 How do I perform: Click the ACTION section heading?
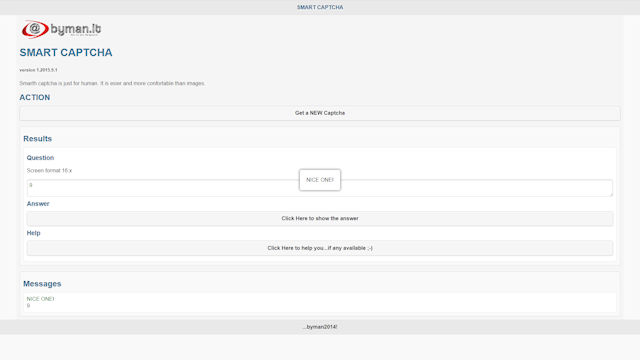click(x=35, y=98)
